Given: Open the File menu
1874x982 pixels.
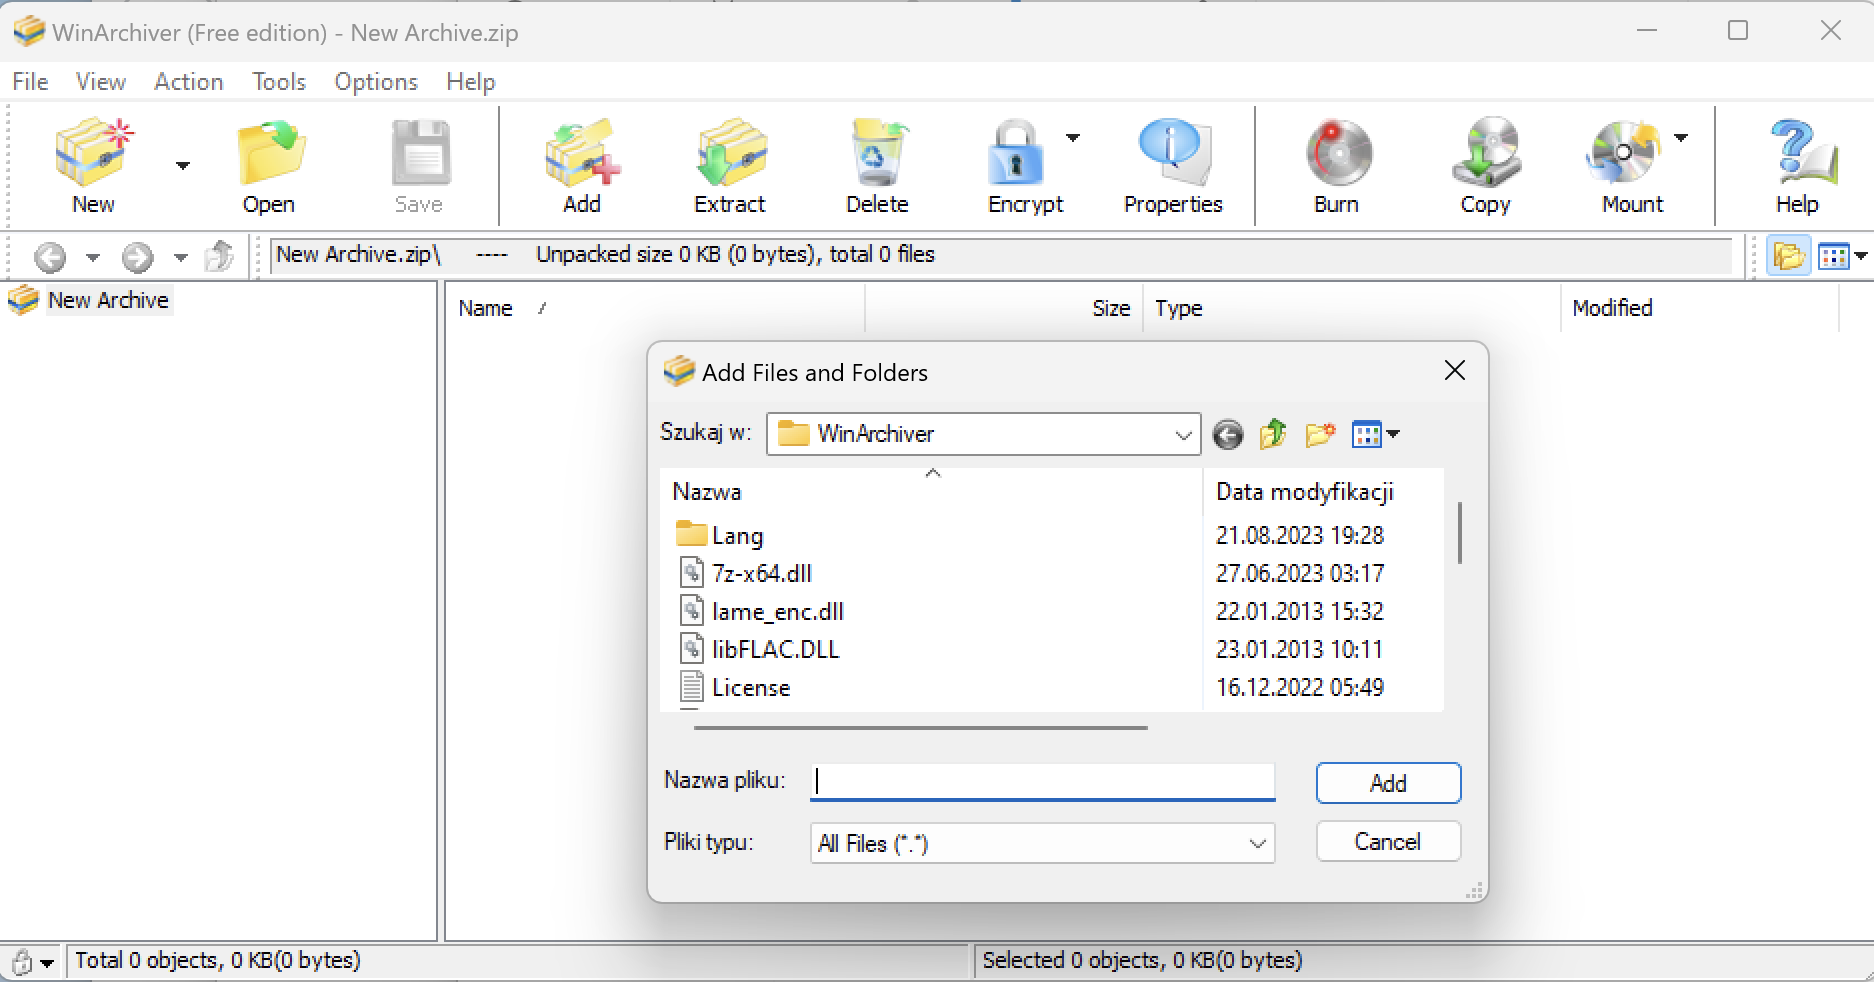Looking at the screenshot, I should pos(30,82).
